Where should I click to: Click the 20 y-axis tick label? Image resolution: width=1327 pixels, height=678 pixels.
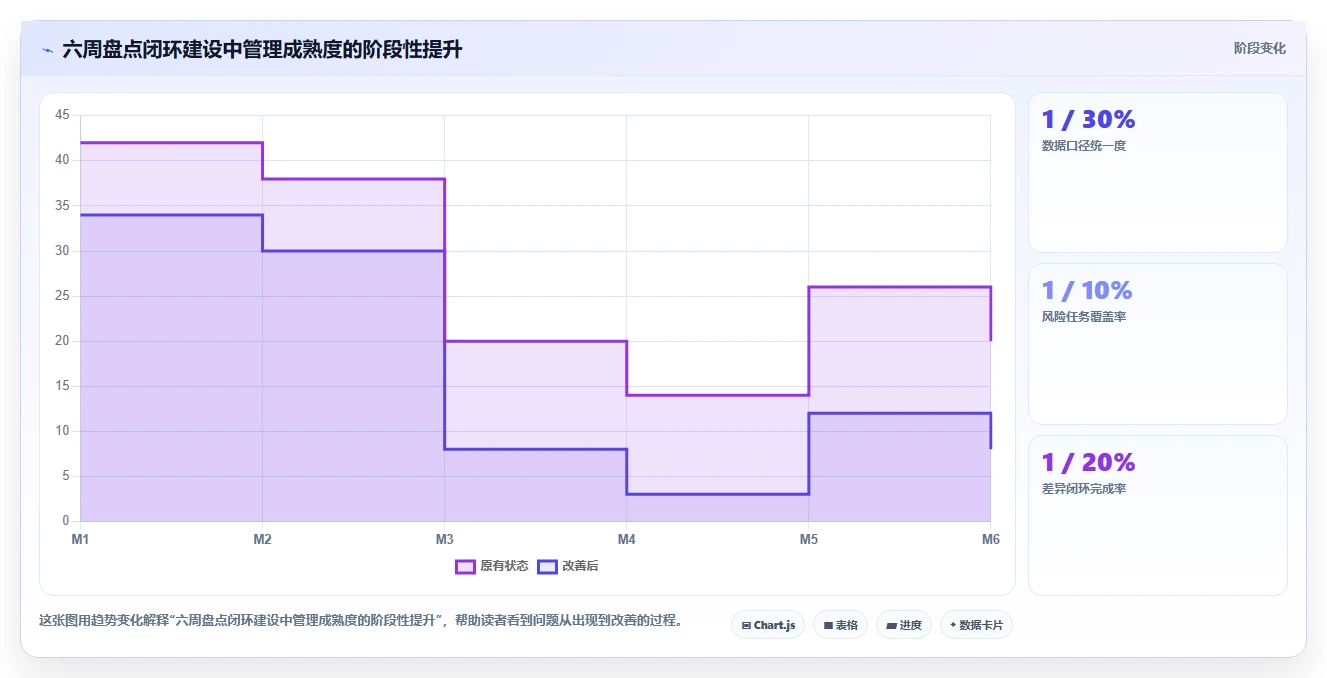62,341
